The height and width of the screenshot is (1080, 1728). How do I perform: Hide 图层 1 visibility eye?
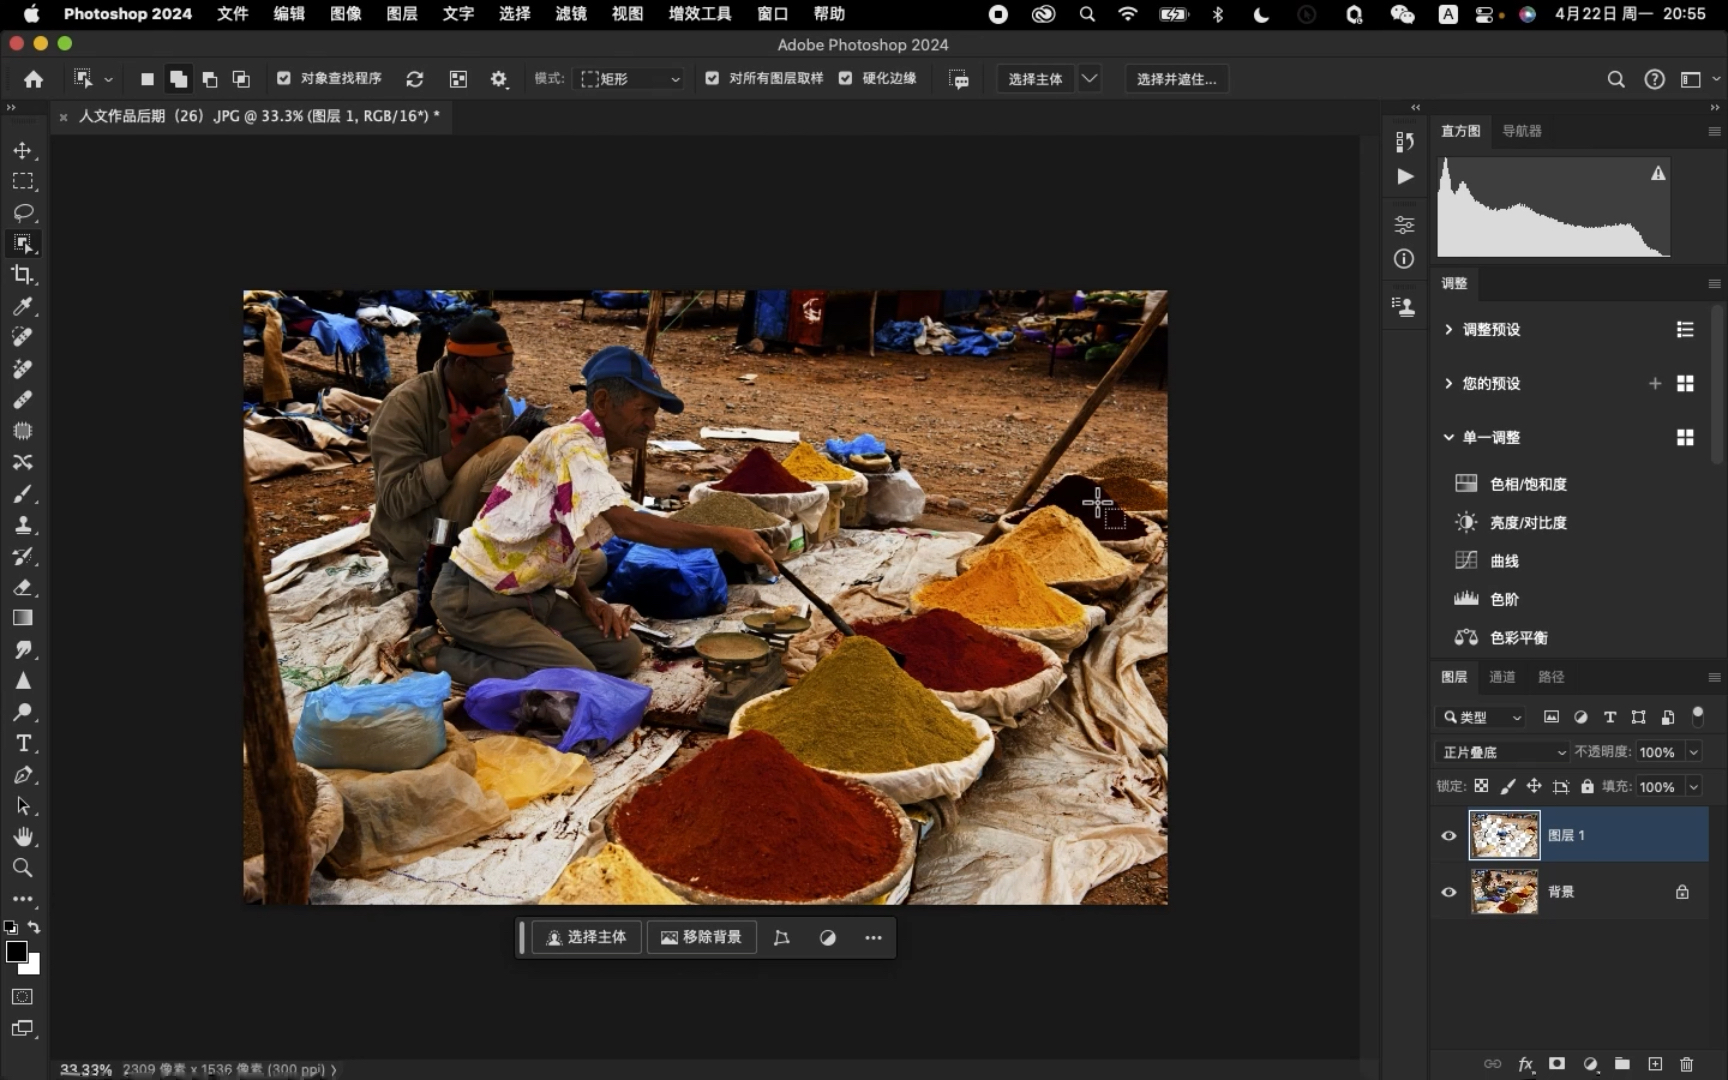click(x=1448, y=836)
